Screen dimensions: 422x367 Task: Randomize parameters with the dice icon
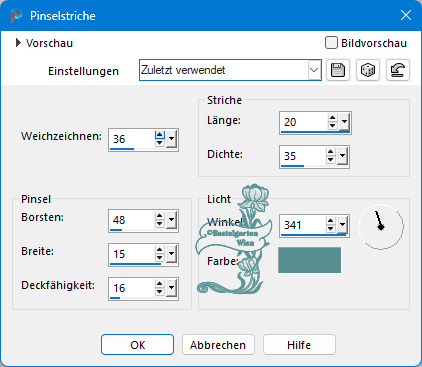[368, 70]
